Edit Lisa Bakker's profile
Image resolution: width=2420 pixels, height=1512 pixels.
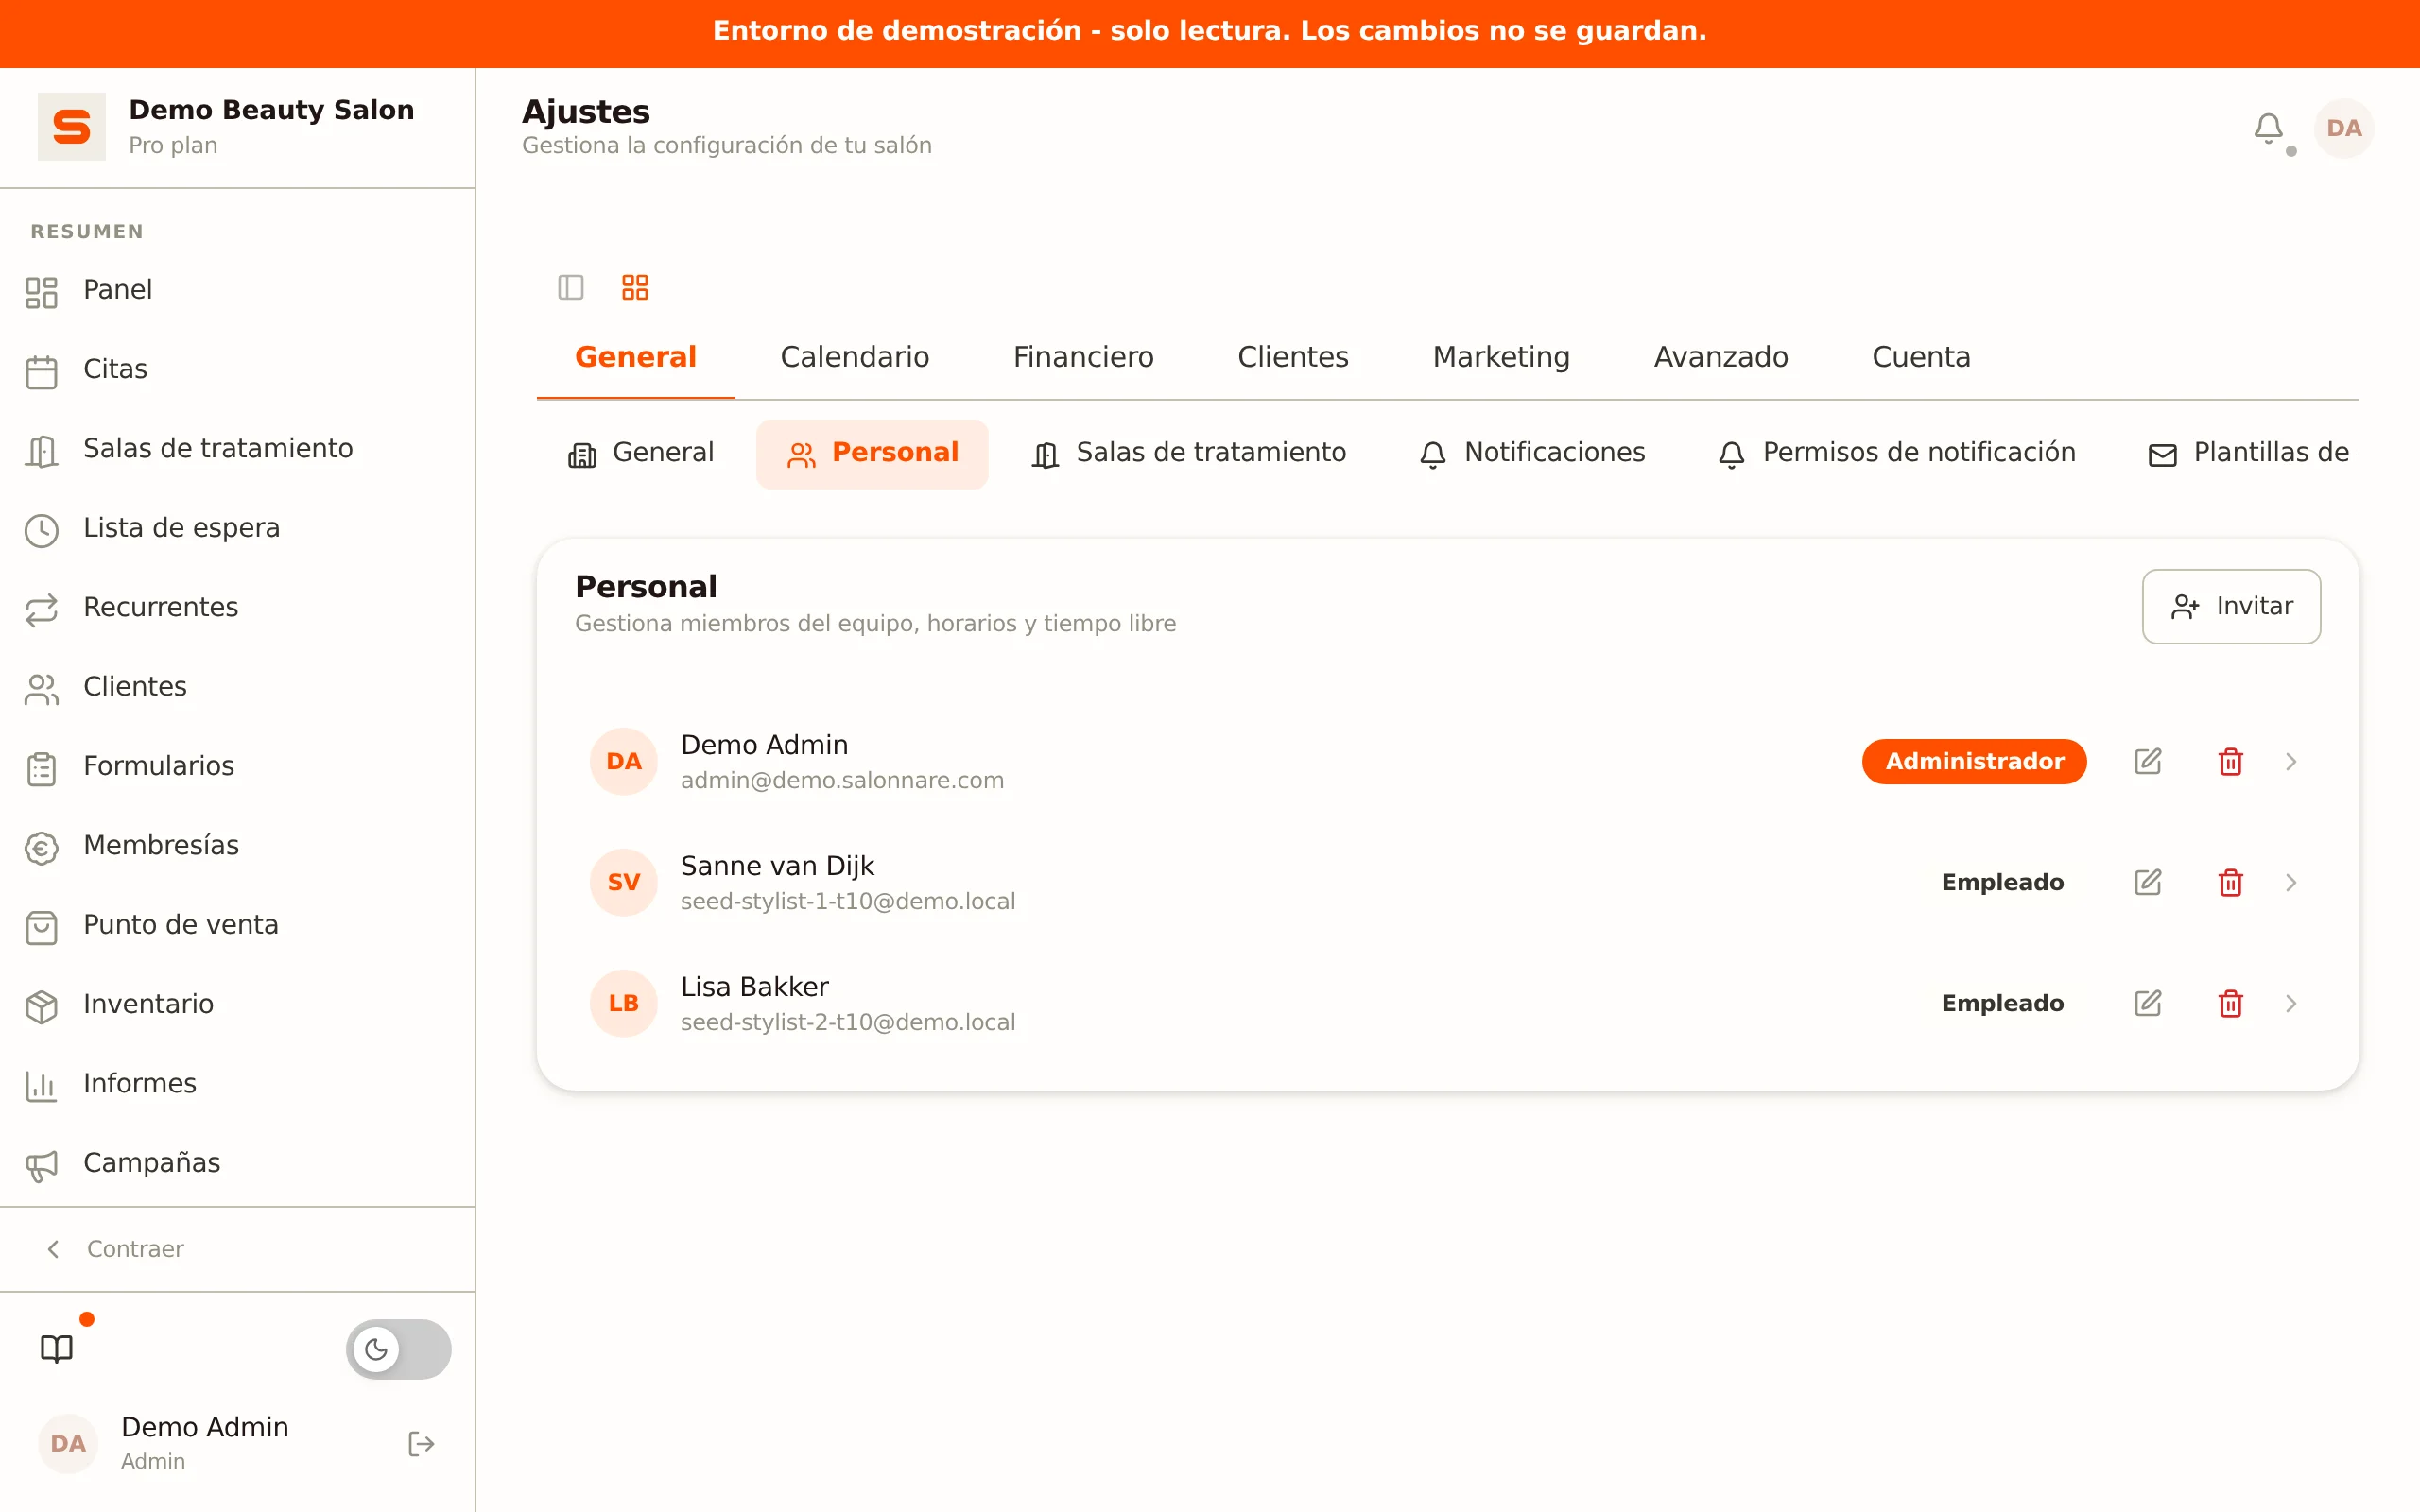point(2148,1004)
